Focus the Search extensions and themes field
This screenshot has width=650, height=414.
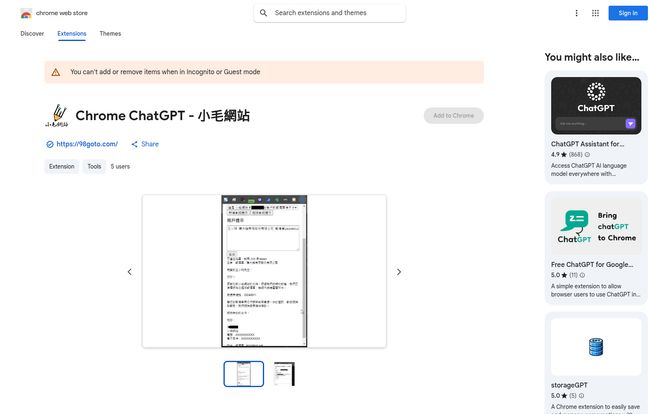[330, 13]
